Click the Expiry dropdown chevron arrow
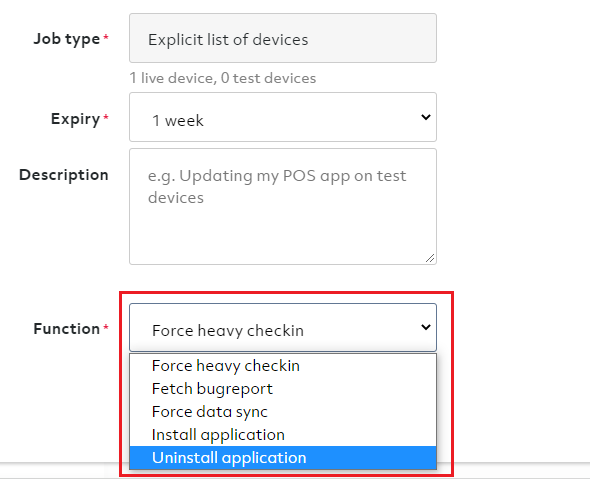 [x=426, y=117]
